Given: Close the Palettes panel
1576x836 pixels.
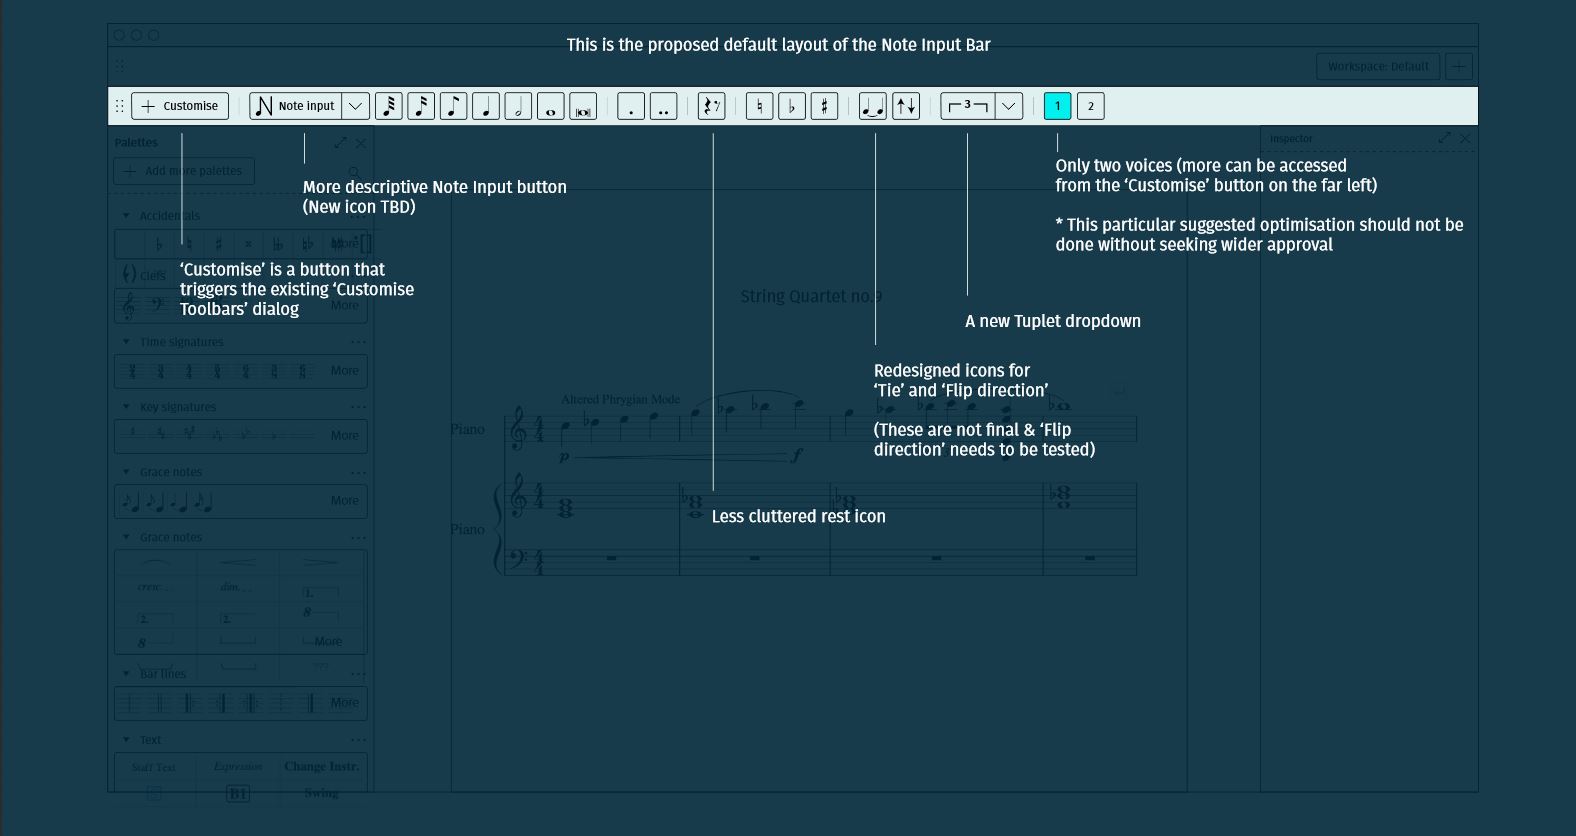Looking at the screenshot, I should click(x=361, y=143).
